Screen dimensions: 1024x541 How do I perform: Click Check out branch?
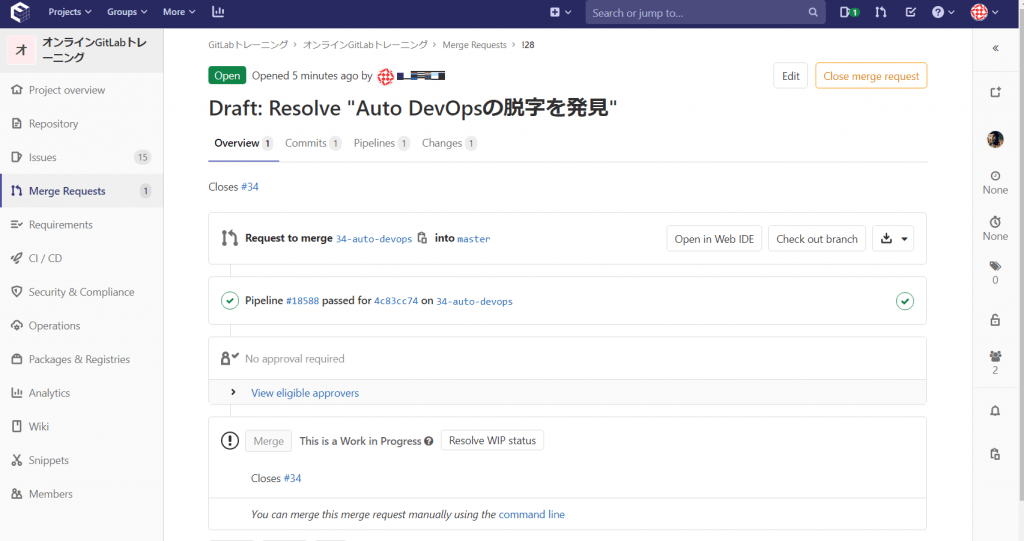[816, 238]
